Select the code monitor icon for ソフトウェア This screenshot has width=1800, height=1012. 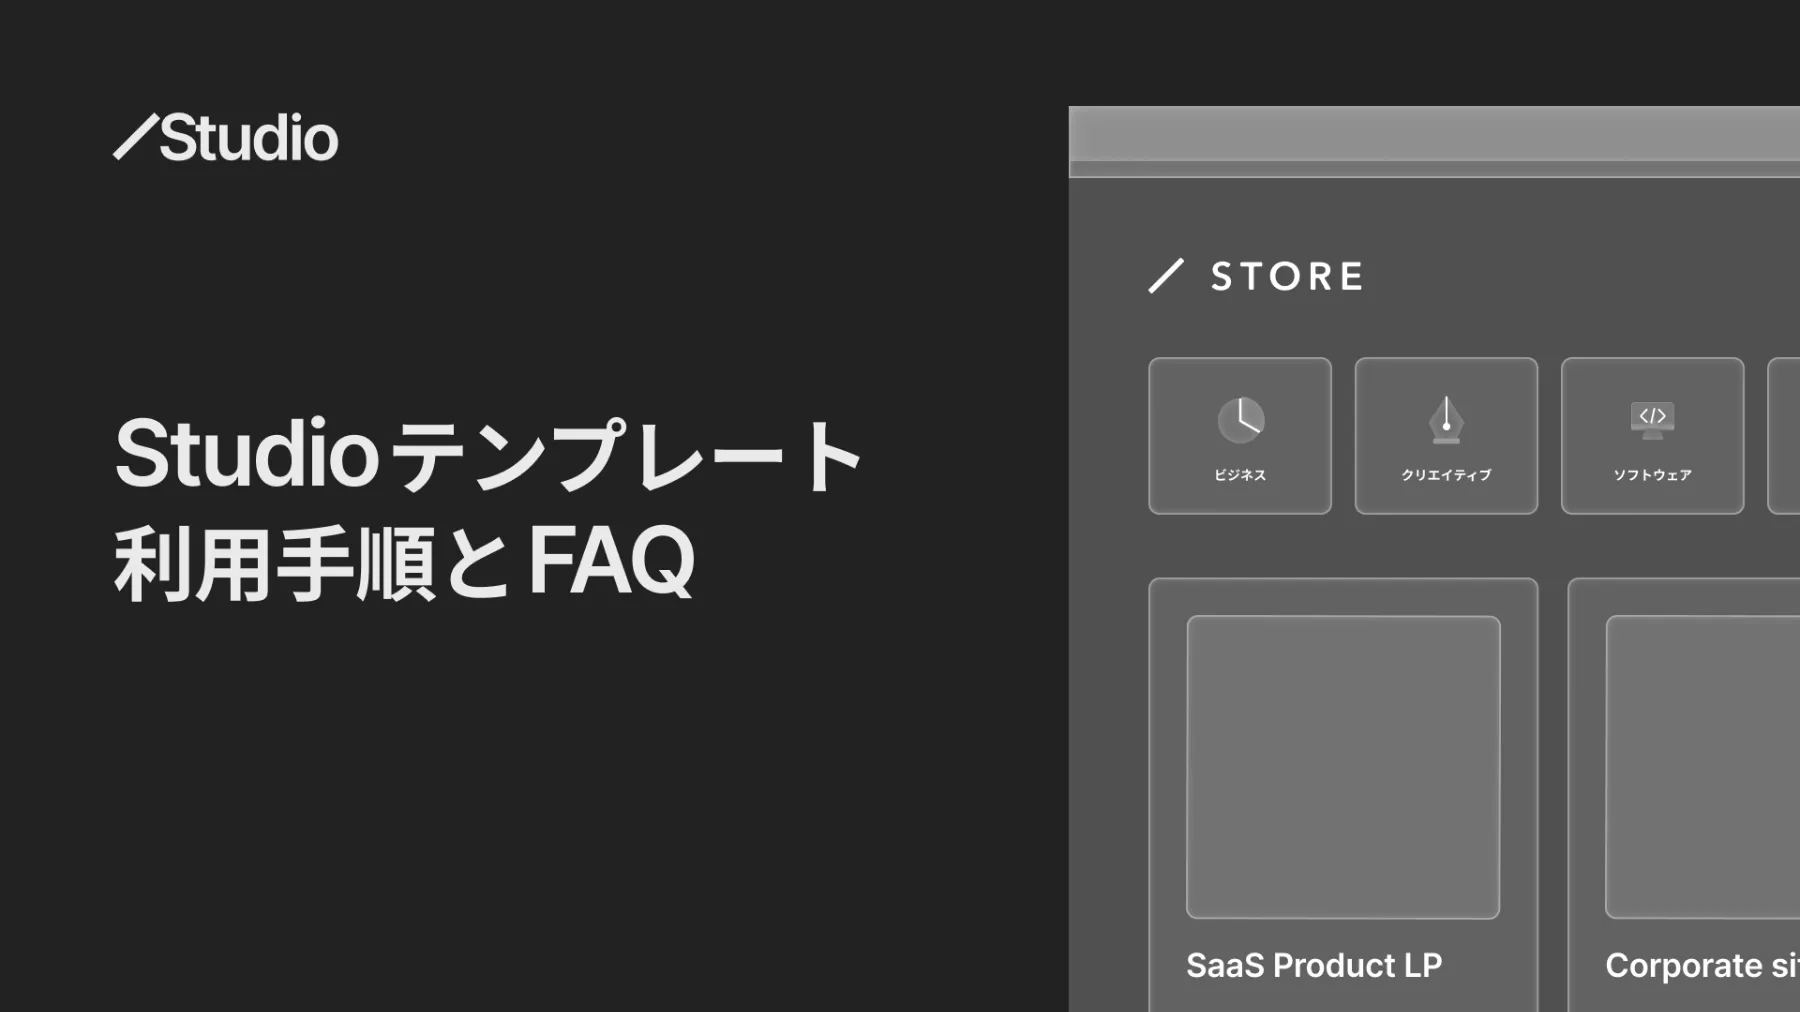click(x=1652, y=420)
